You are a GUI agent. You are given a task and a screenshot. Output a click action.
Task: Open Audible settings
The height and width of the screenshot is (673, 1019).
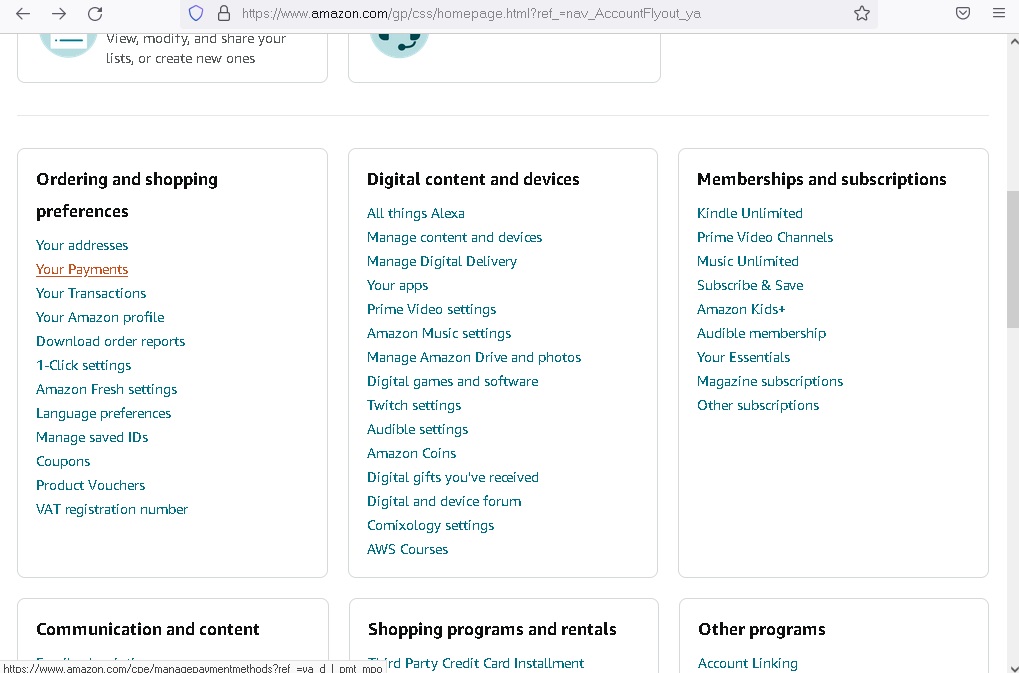point(417,430)
